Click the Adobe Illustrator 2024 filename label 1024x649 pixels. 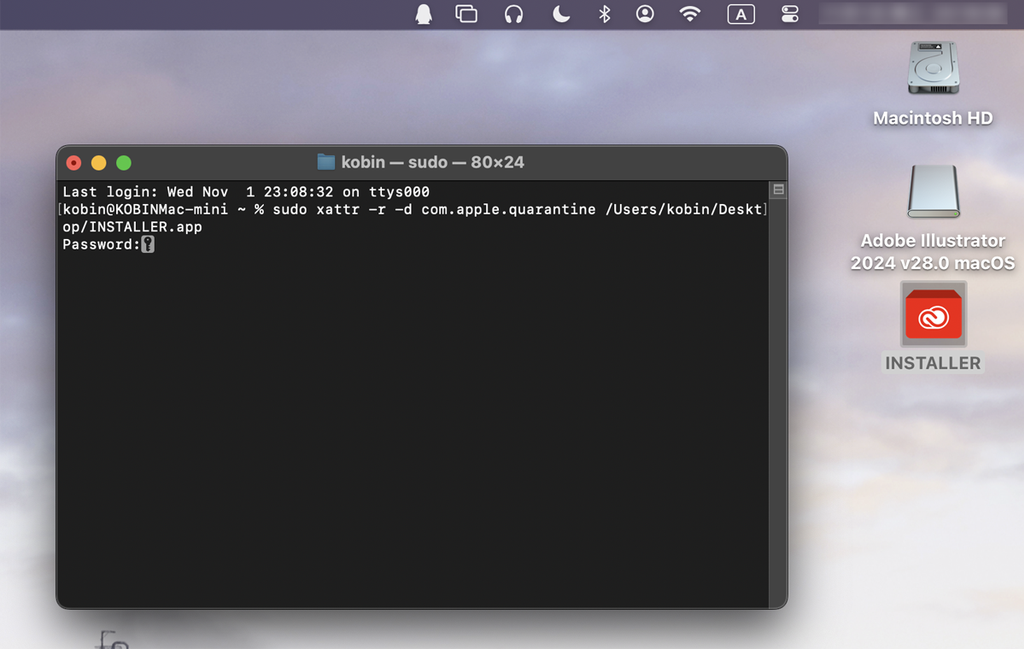932,249
